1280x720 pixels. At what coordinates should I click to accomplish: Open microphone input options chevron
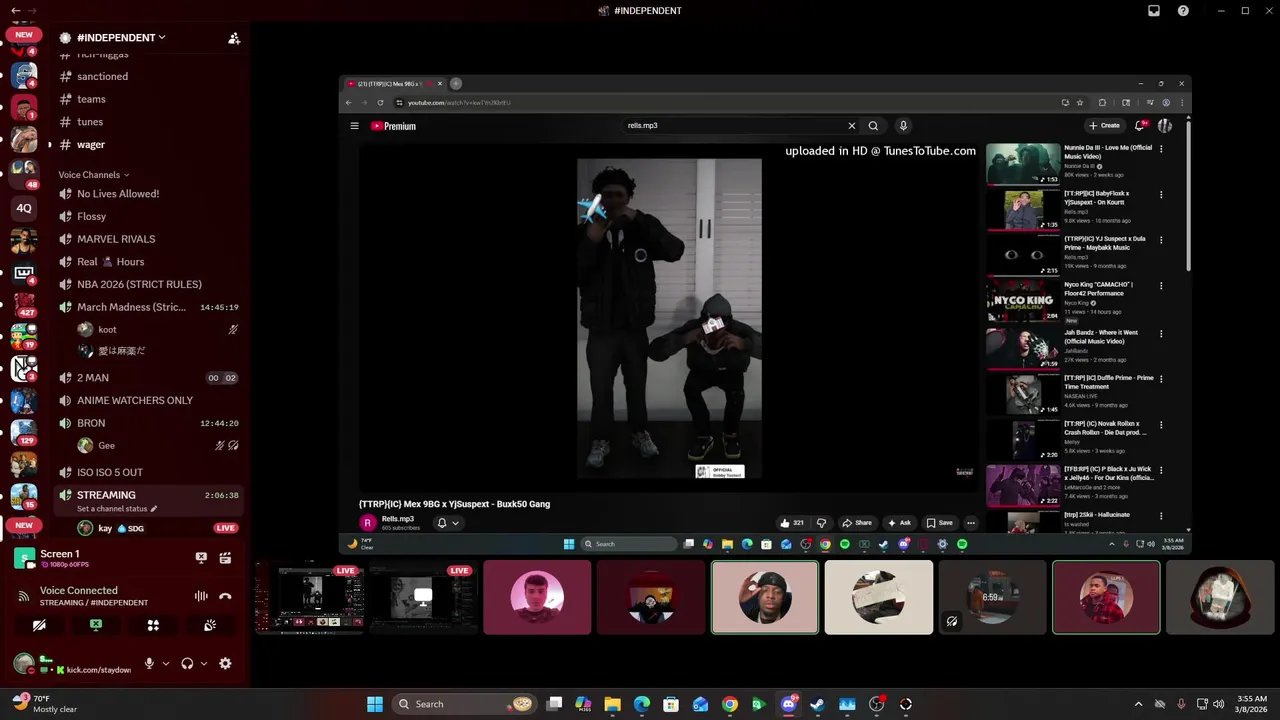[x=166, y=663]
